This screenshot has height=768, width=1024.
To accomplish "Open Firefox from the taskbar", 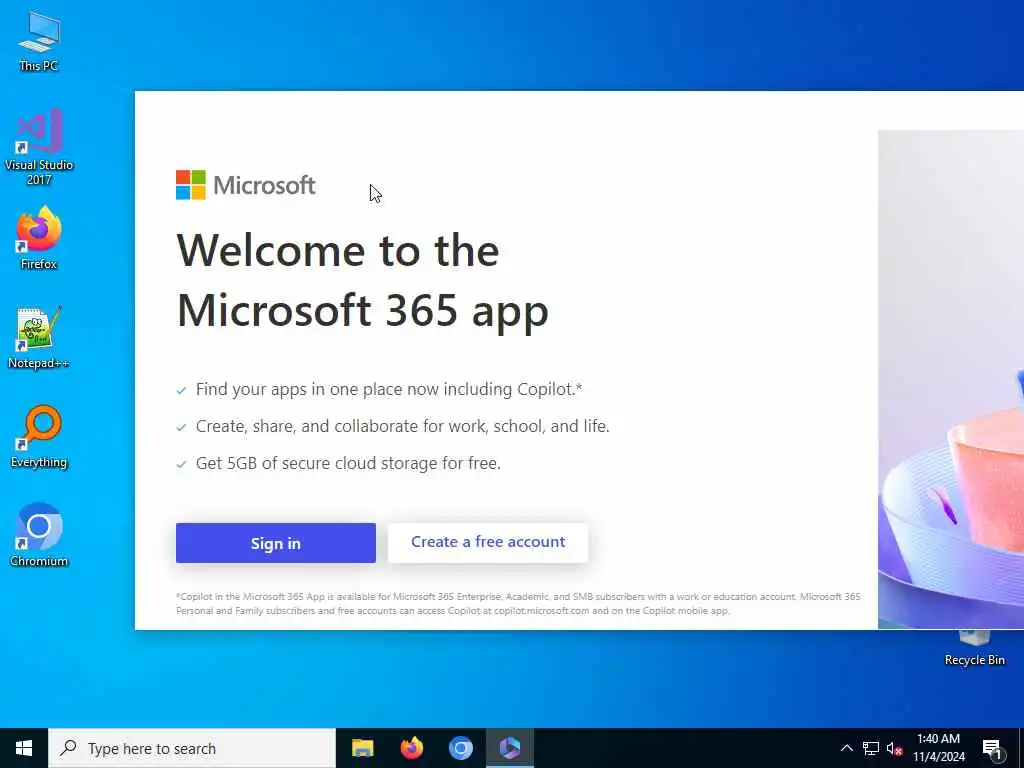I will click(x=411, y=748).
